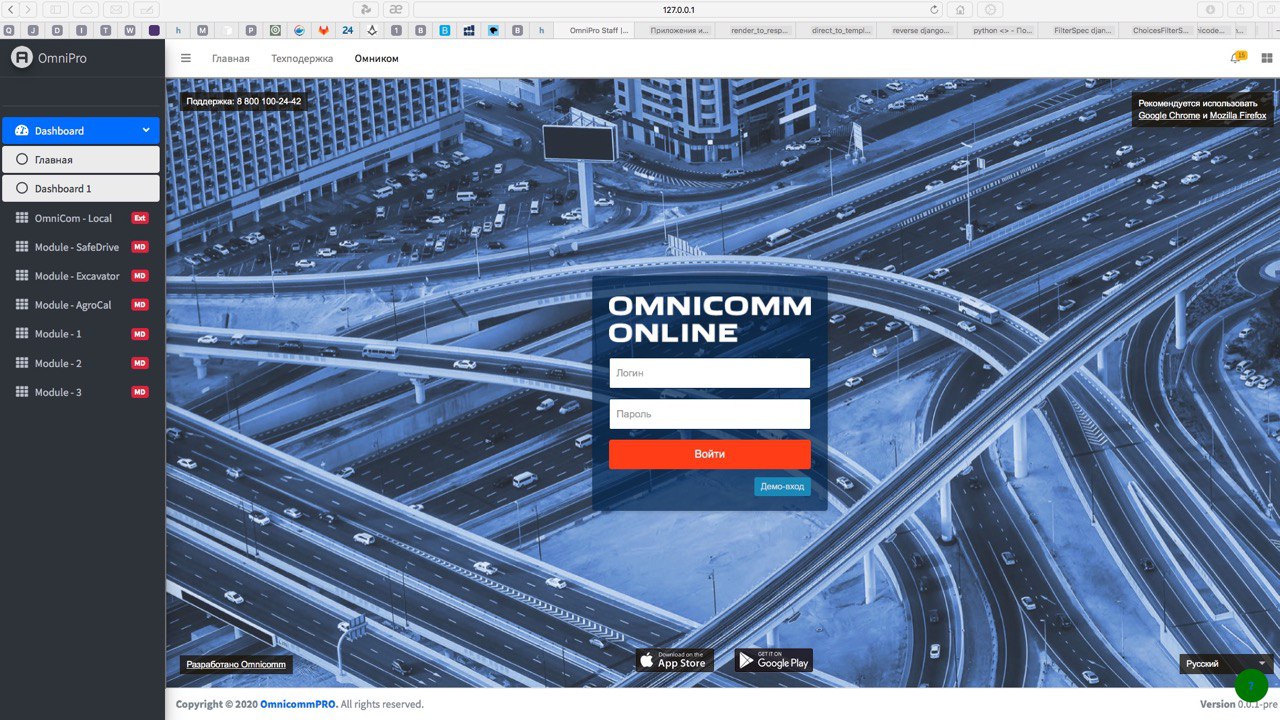This screenshot has height=720, width=1280.
Task: Click the mail envelope toolbar icon
Action: 116,9
